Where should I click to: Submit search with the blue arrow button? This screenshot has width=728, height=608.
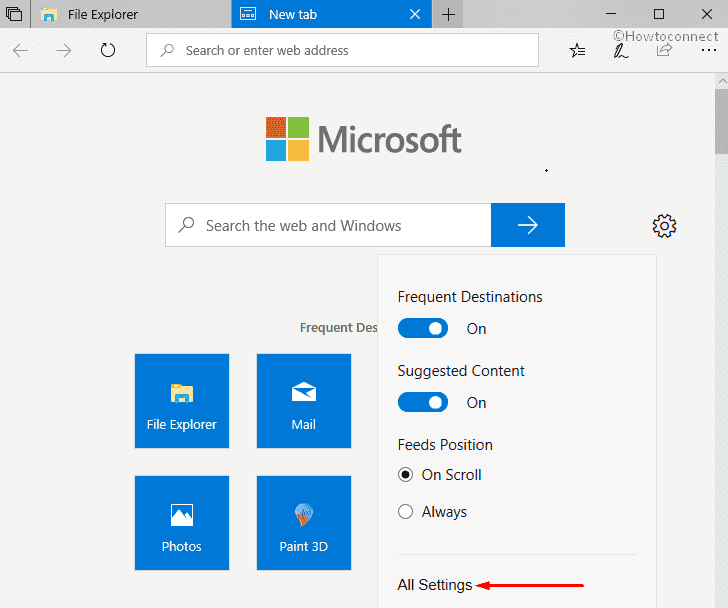click(x=528, y=225)
